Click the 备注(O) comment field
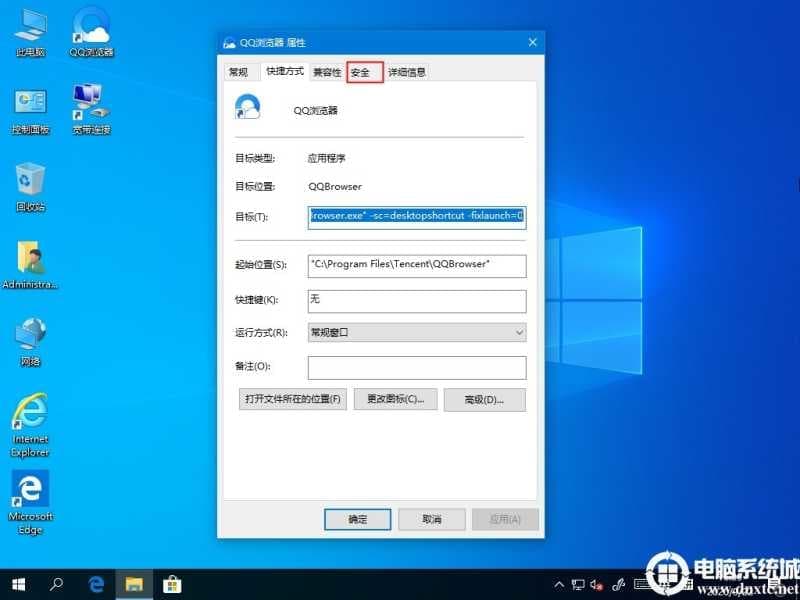The width and height of the screenshot is (800, 600). (x=417, y=368)
